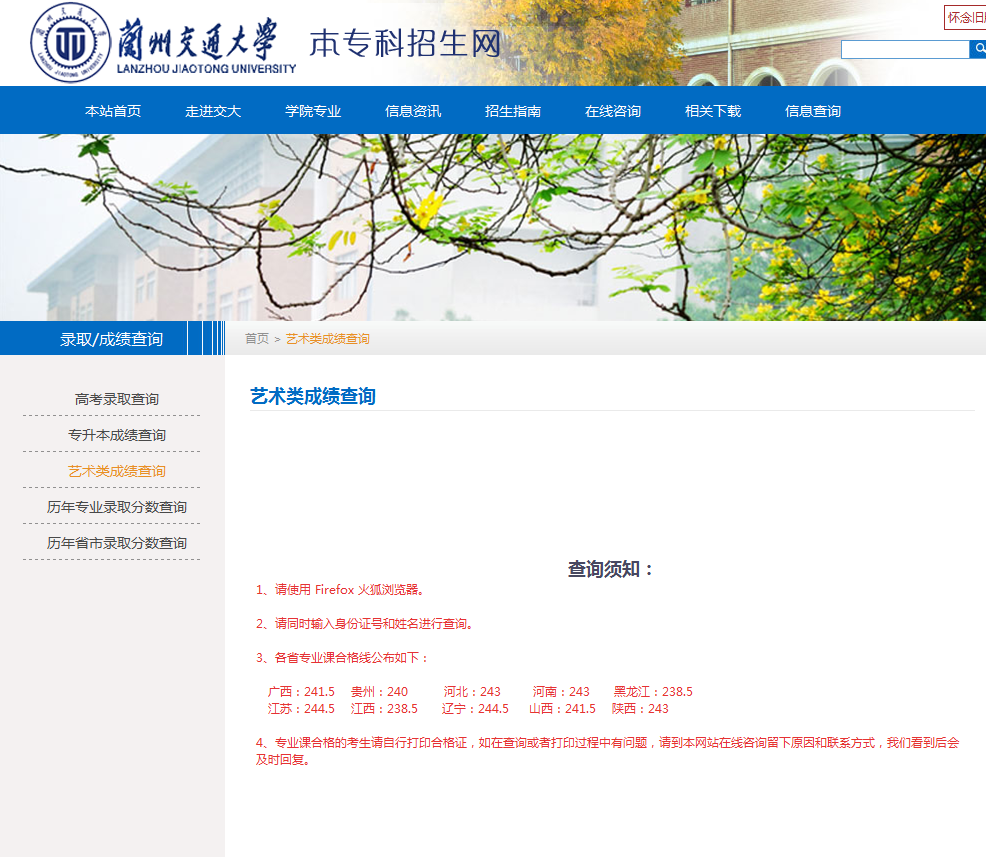The image size is (986, 857).
Task: Open 走进交大 navigation menu item
Action: coord(213,111)
